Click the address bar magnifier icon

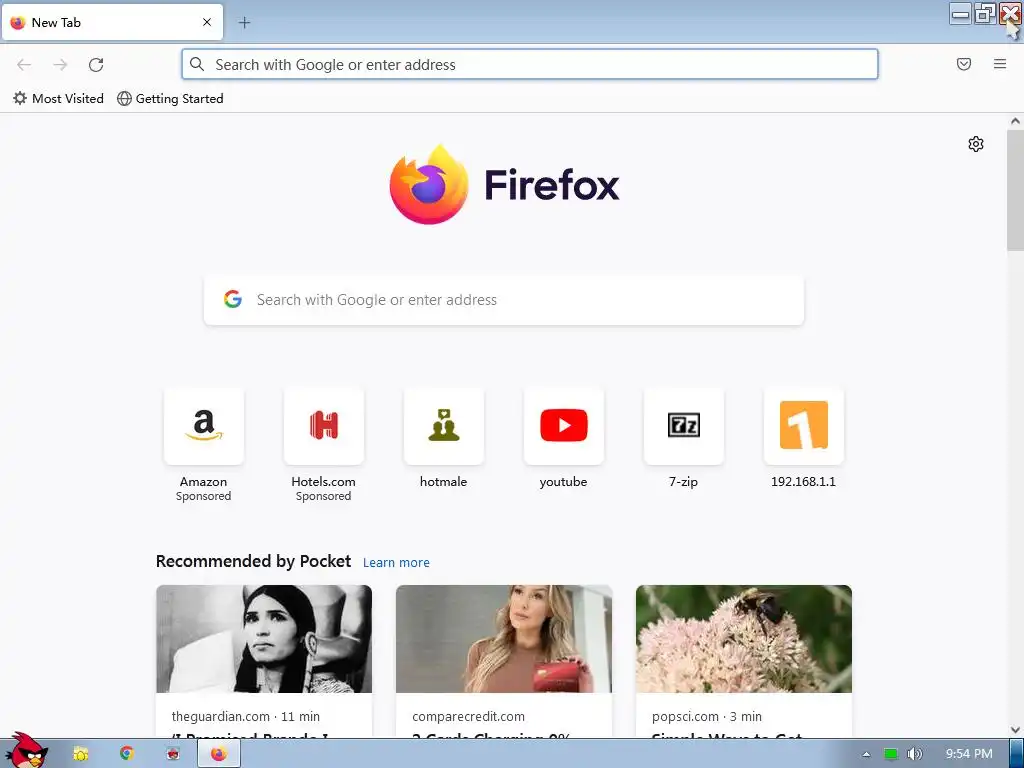pyautogui.click(x=197, y=64)
